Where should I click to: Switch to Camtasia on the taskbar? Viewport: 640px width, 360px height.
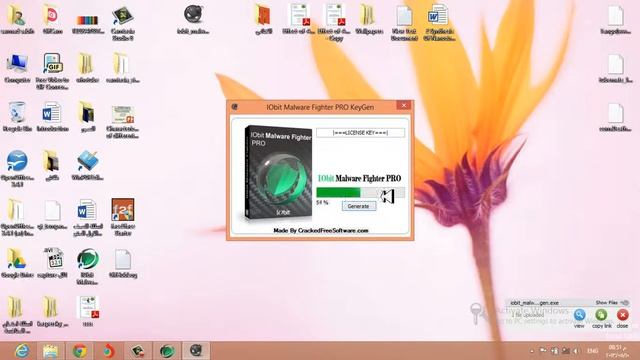(x=138, y=351)
